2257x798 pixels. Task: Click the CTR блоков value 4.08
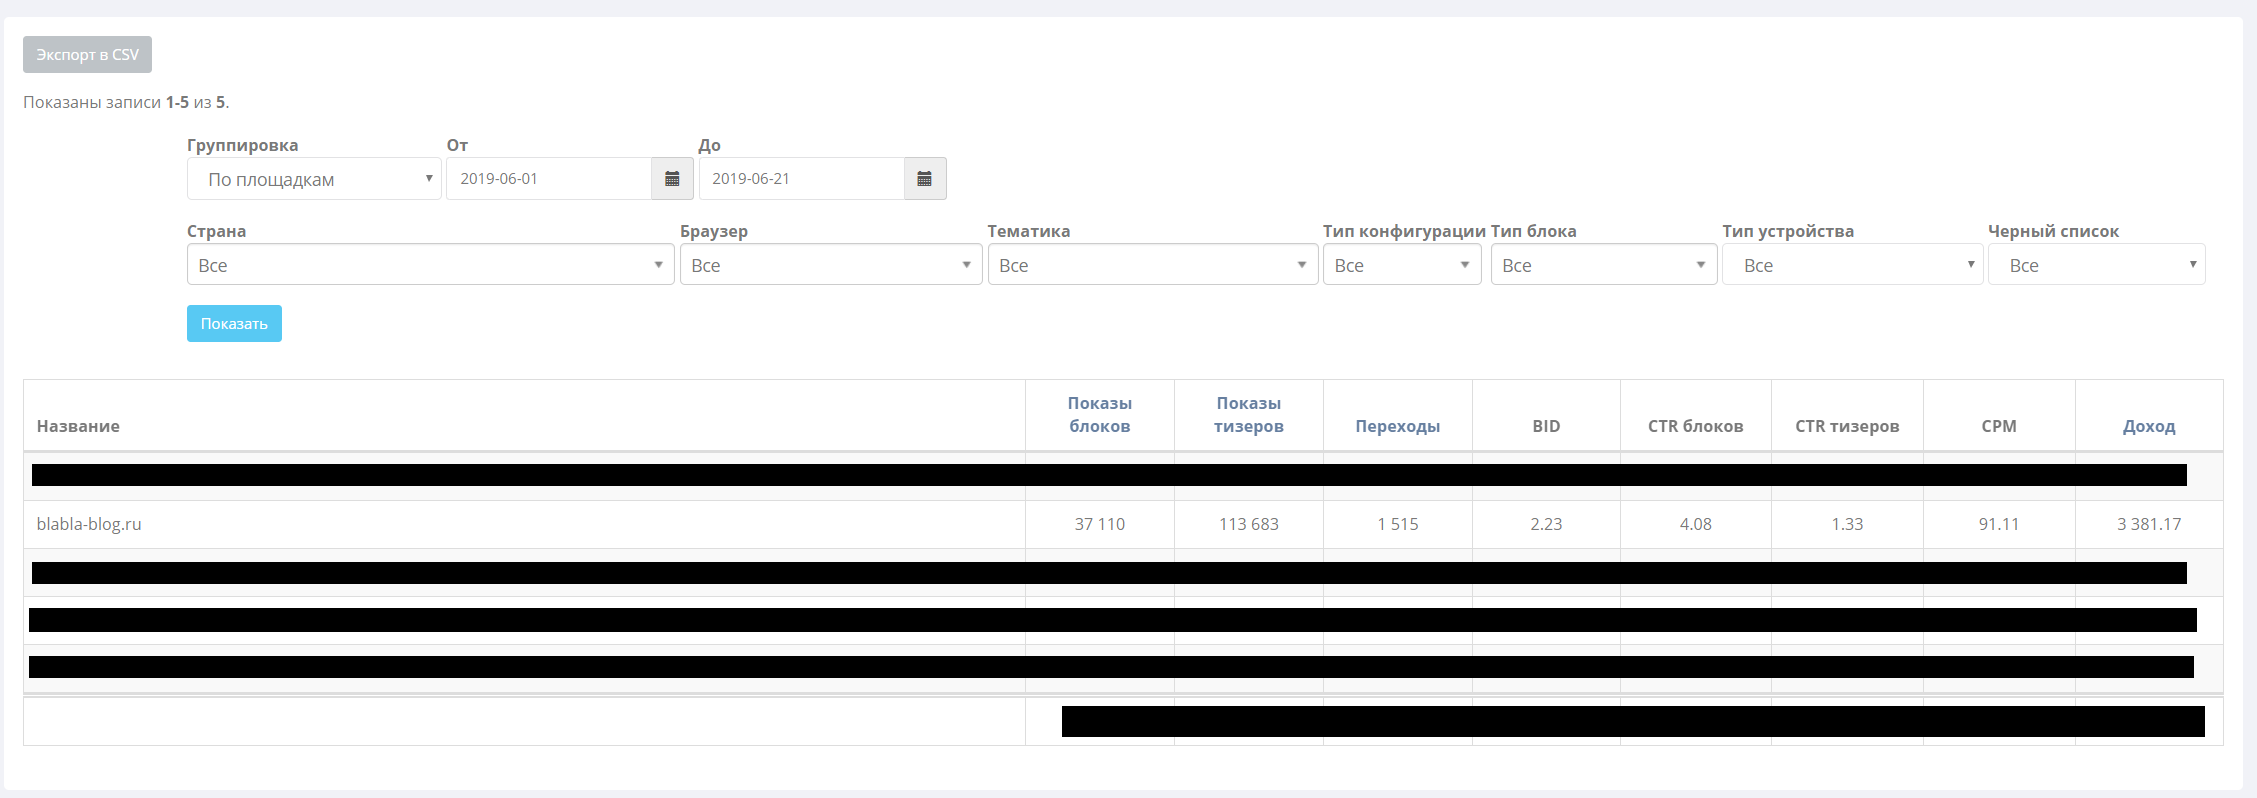tap(1696, 524)
